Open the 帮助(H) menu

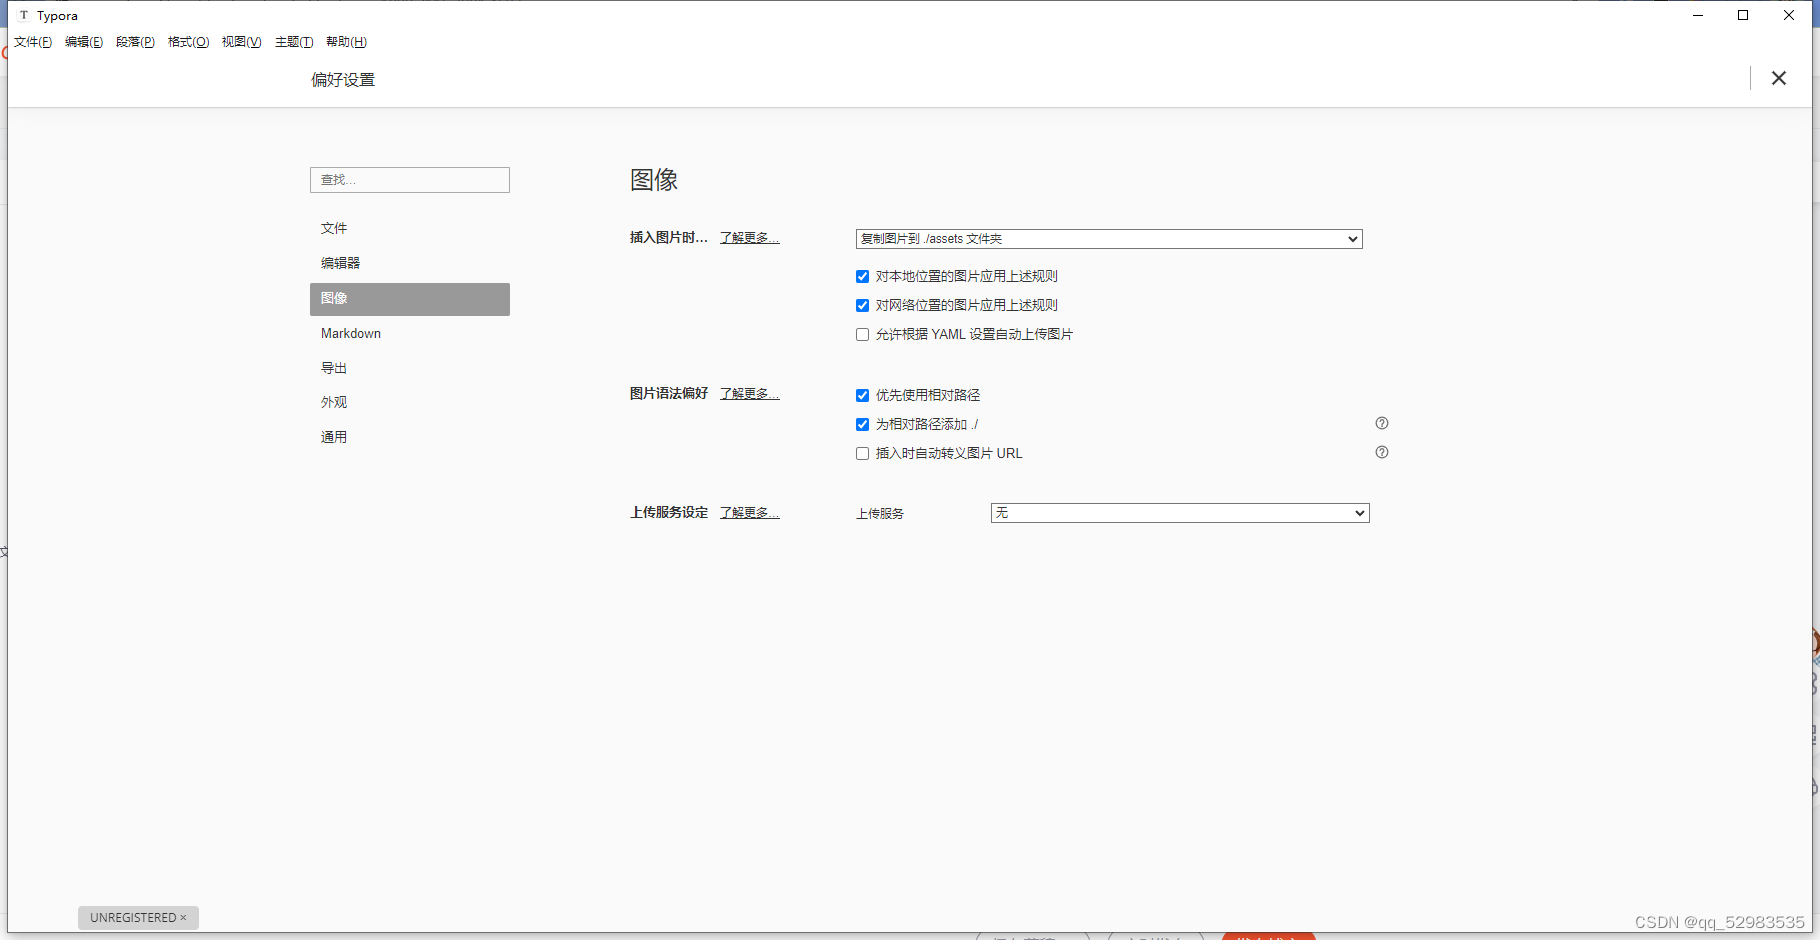(346, 42)
